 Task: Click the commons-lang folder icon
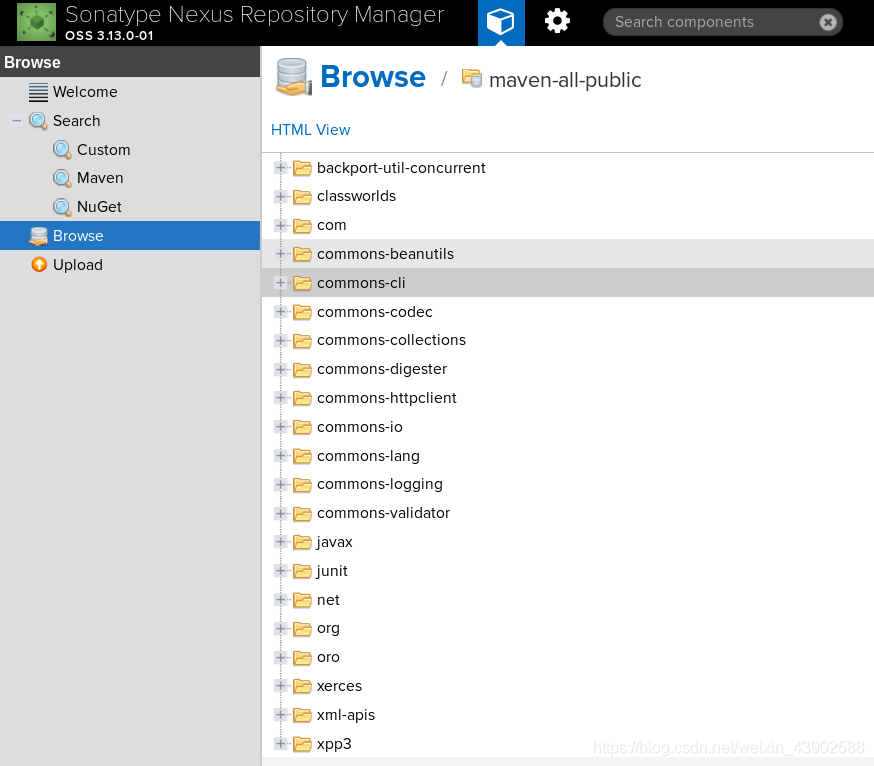tap(302, 456)
